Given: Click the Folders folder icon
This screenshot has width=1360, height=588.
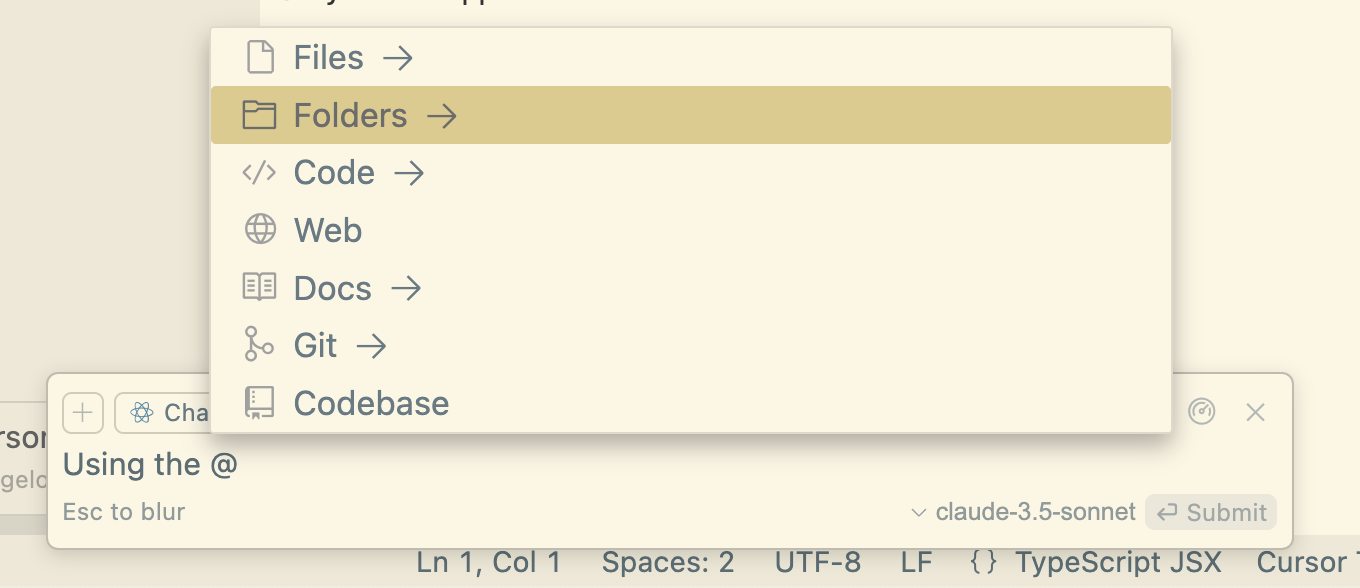Looking at the screenshot, I should [x=260, y=115].
